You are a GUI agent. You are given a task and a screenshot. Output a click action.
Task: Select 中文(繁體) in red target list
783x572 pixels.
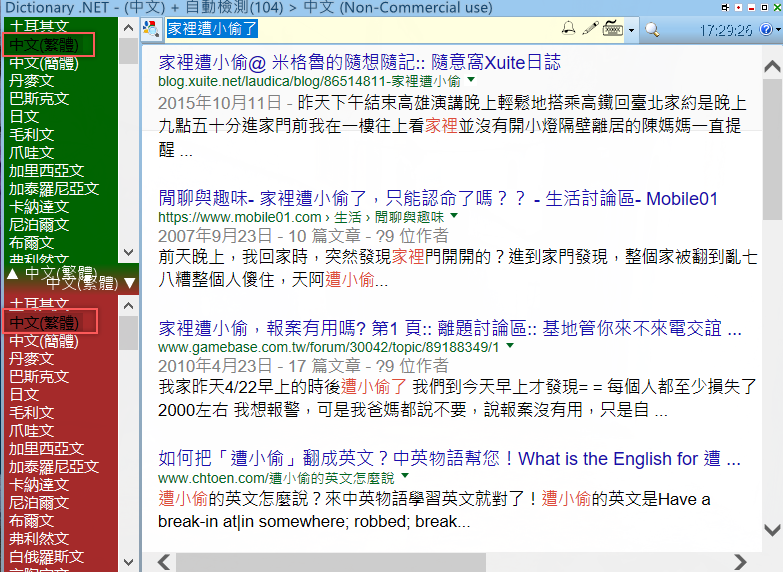(44, 323)
